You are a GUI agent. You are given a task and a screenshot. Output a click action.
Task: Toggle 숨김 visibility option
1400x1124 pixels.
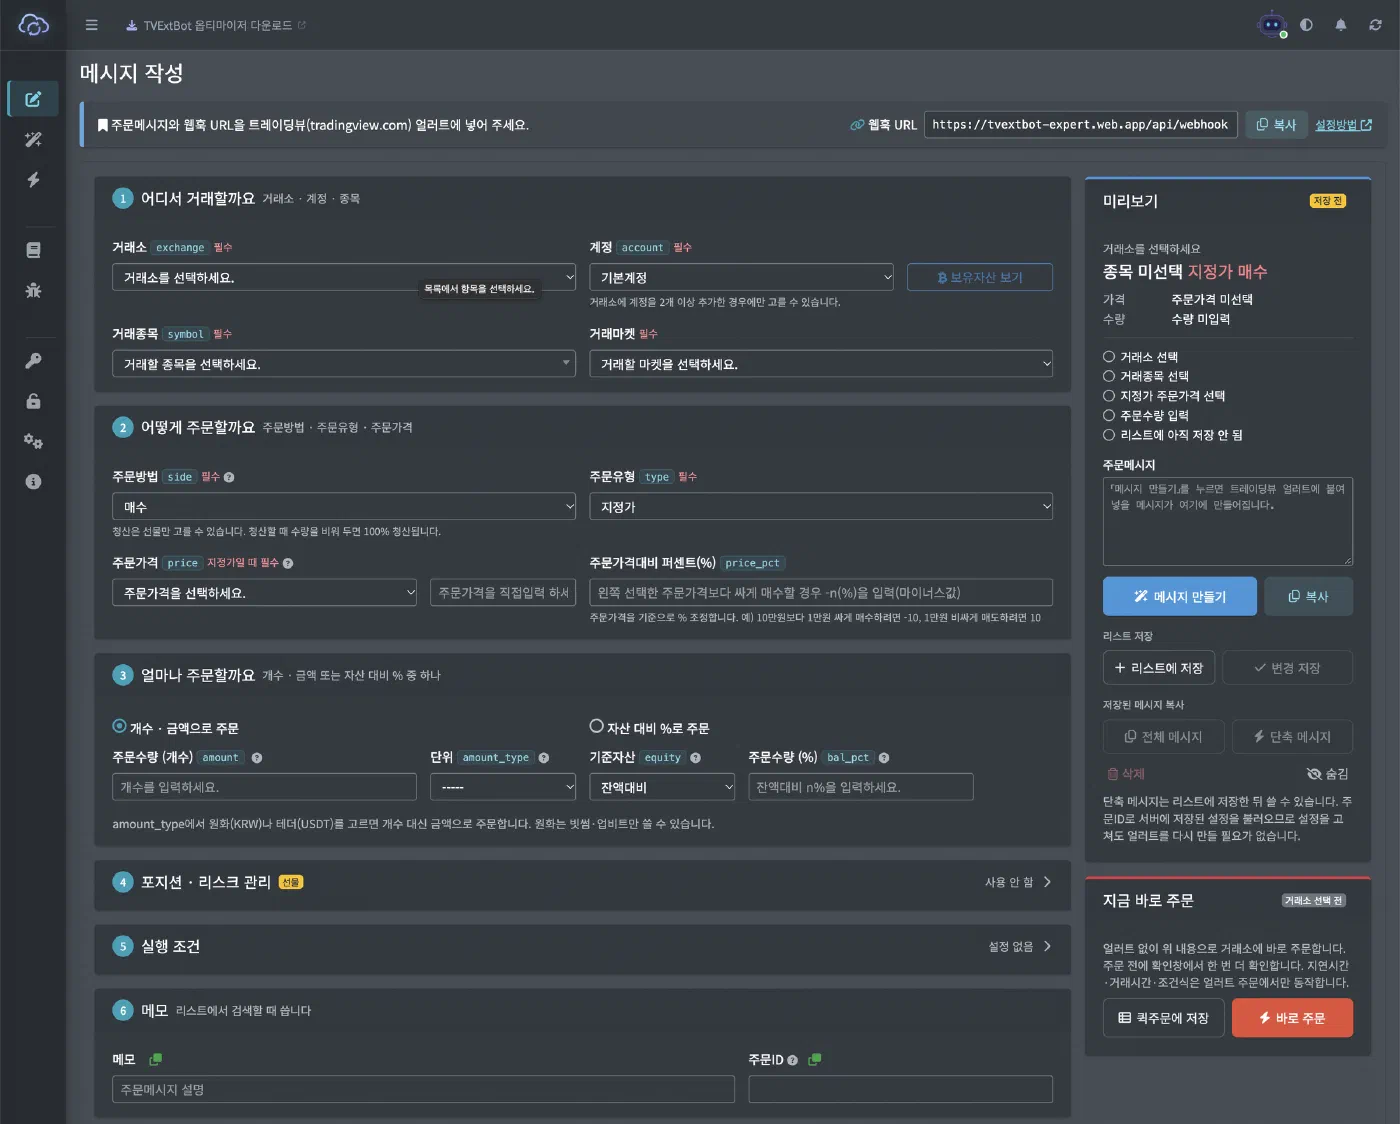tap(1328, 774)
